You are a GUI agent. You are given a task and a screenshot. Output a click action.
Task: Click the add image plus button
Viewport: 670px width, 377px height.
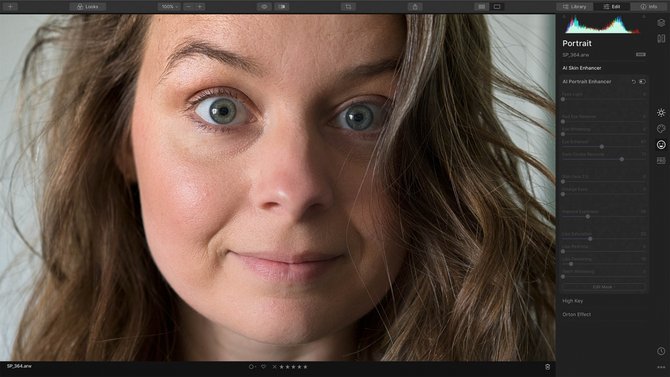pos(10,6)
